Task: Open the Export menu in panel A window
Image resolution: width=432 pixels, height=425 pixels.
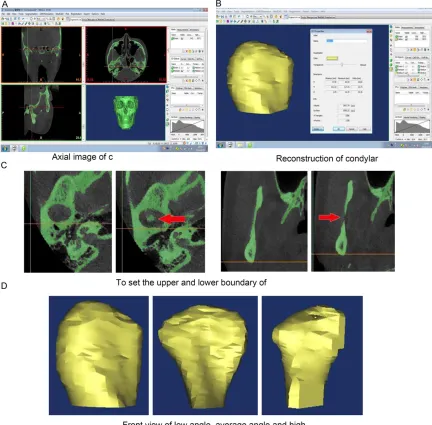Action: pyautogui.click(x=87, y=14)
